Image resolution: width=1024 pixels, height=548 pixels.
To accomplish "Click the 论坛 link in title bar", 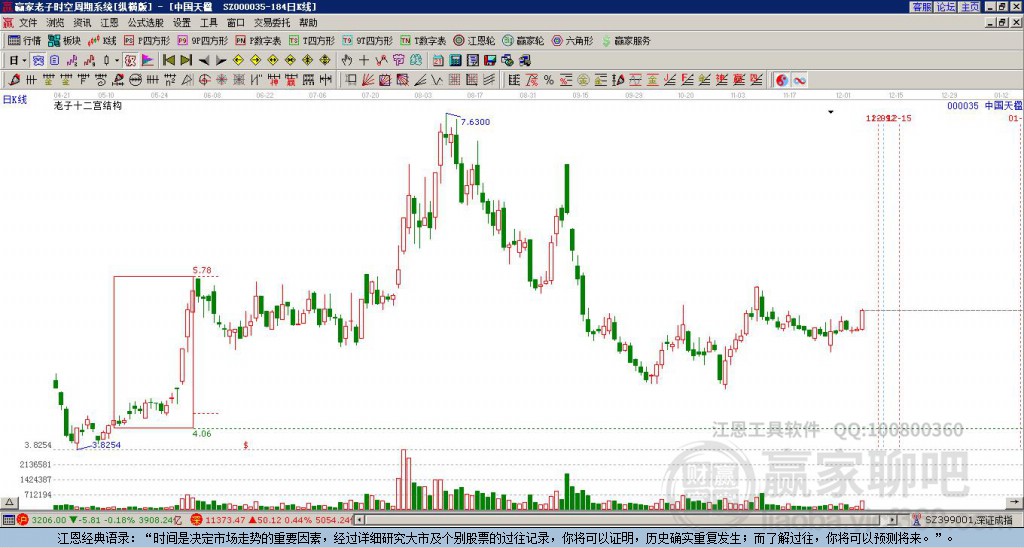I will point(945,7).
